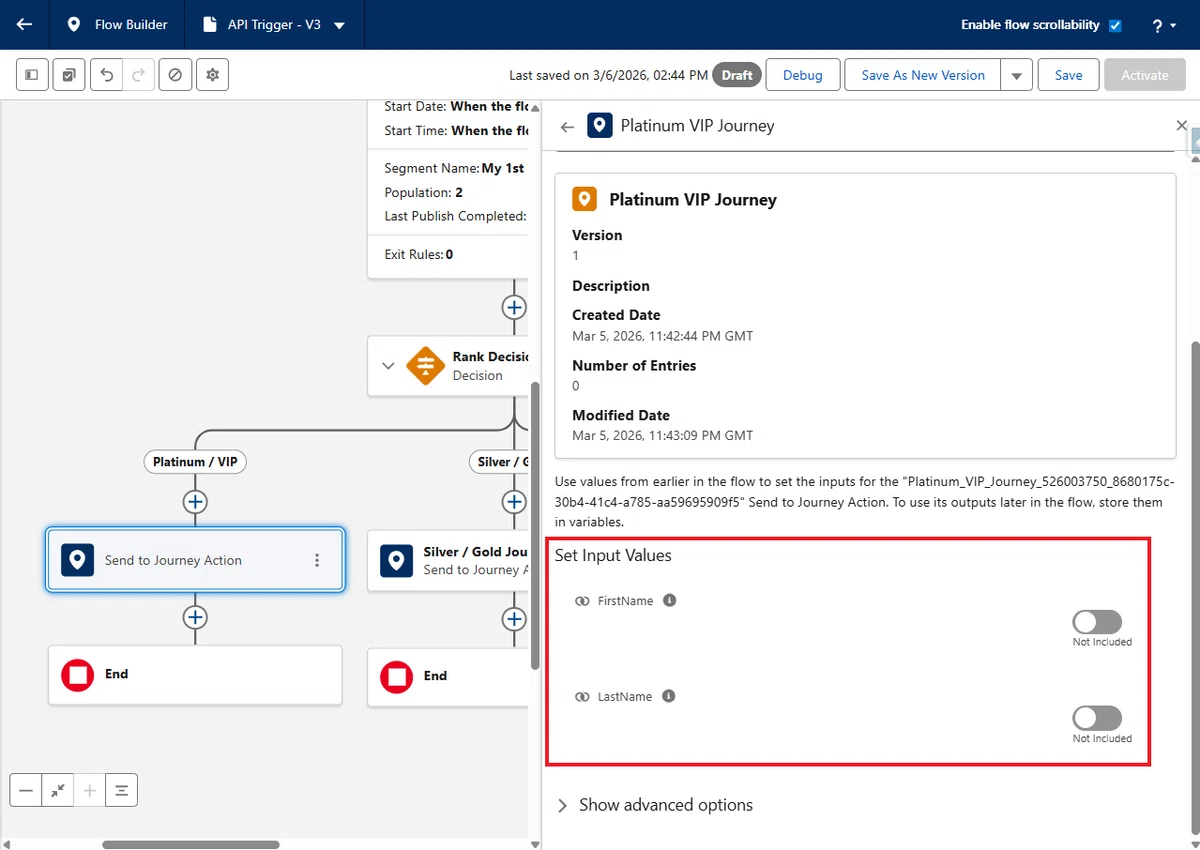Click the select elements toolbar icon
The image size is (1200, 850).
(69, 75)
